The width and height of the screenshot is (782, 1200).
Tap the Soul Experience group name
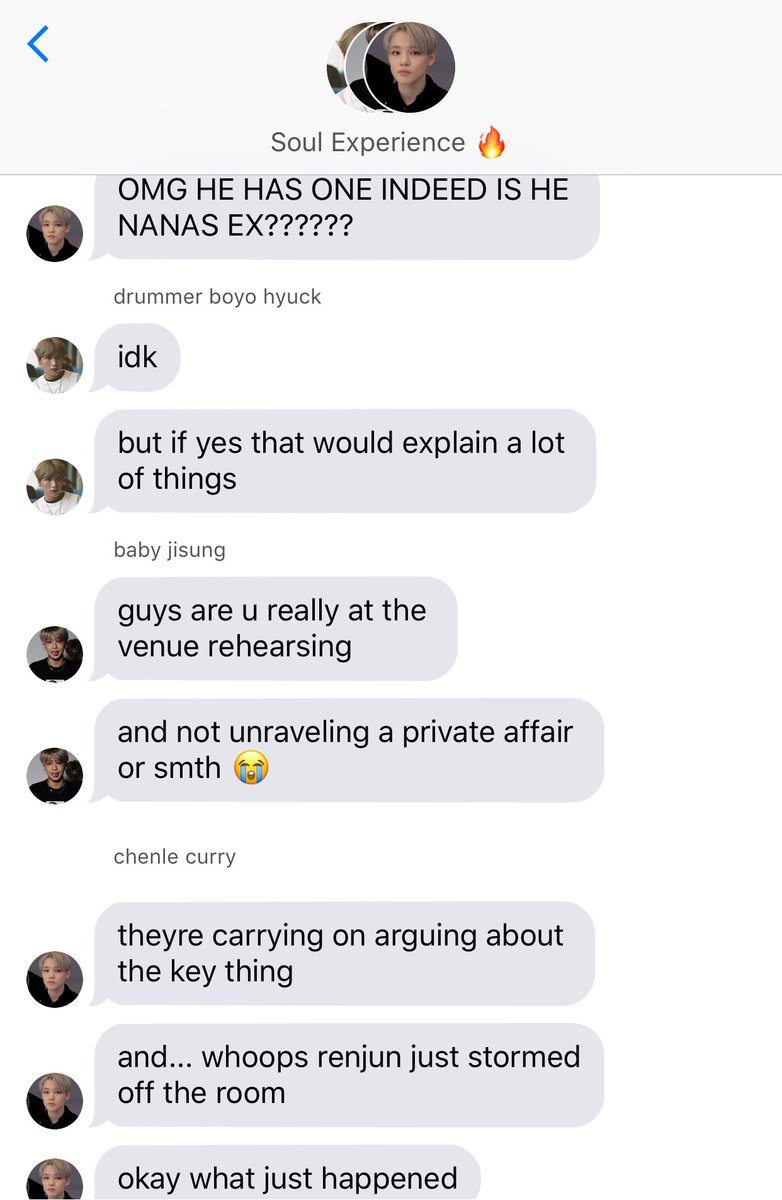367,143
